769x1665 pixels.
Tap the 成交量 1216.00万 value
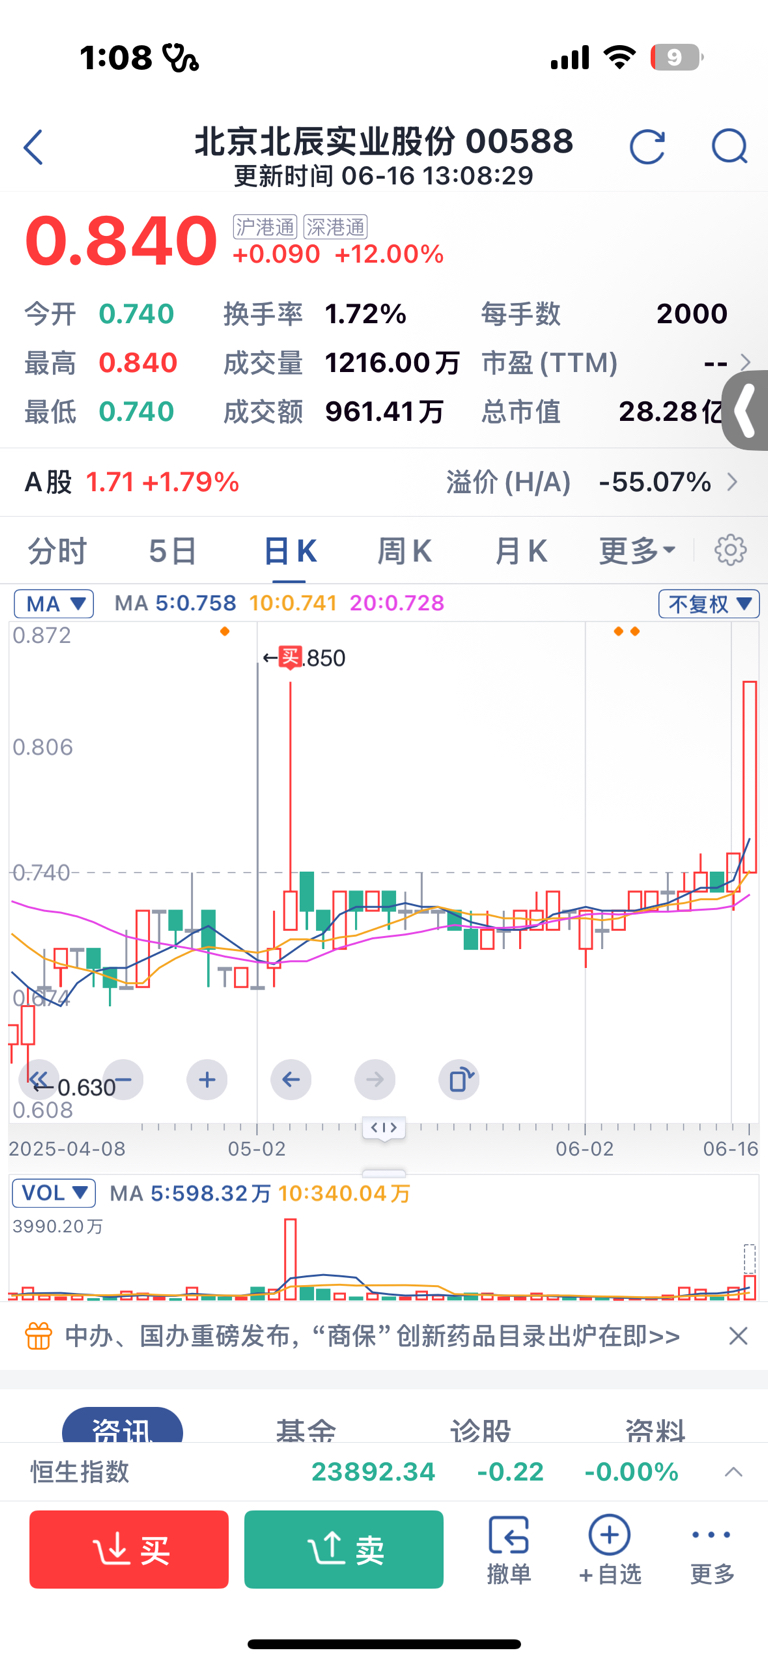click(x=392, y=362)
